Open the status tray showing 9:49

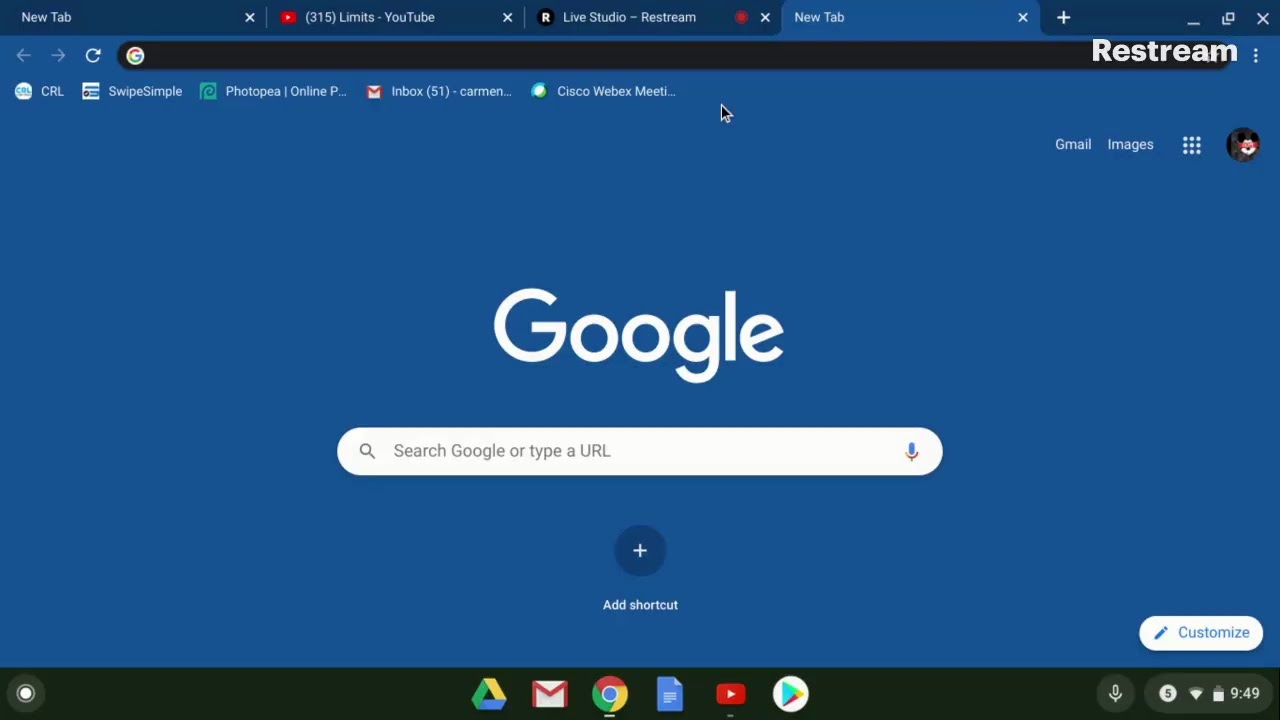pos(1210,693)
